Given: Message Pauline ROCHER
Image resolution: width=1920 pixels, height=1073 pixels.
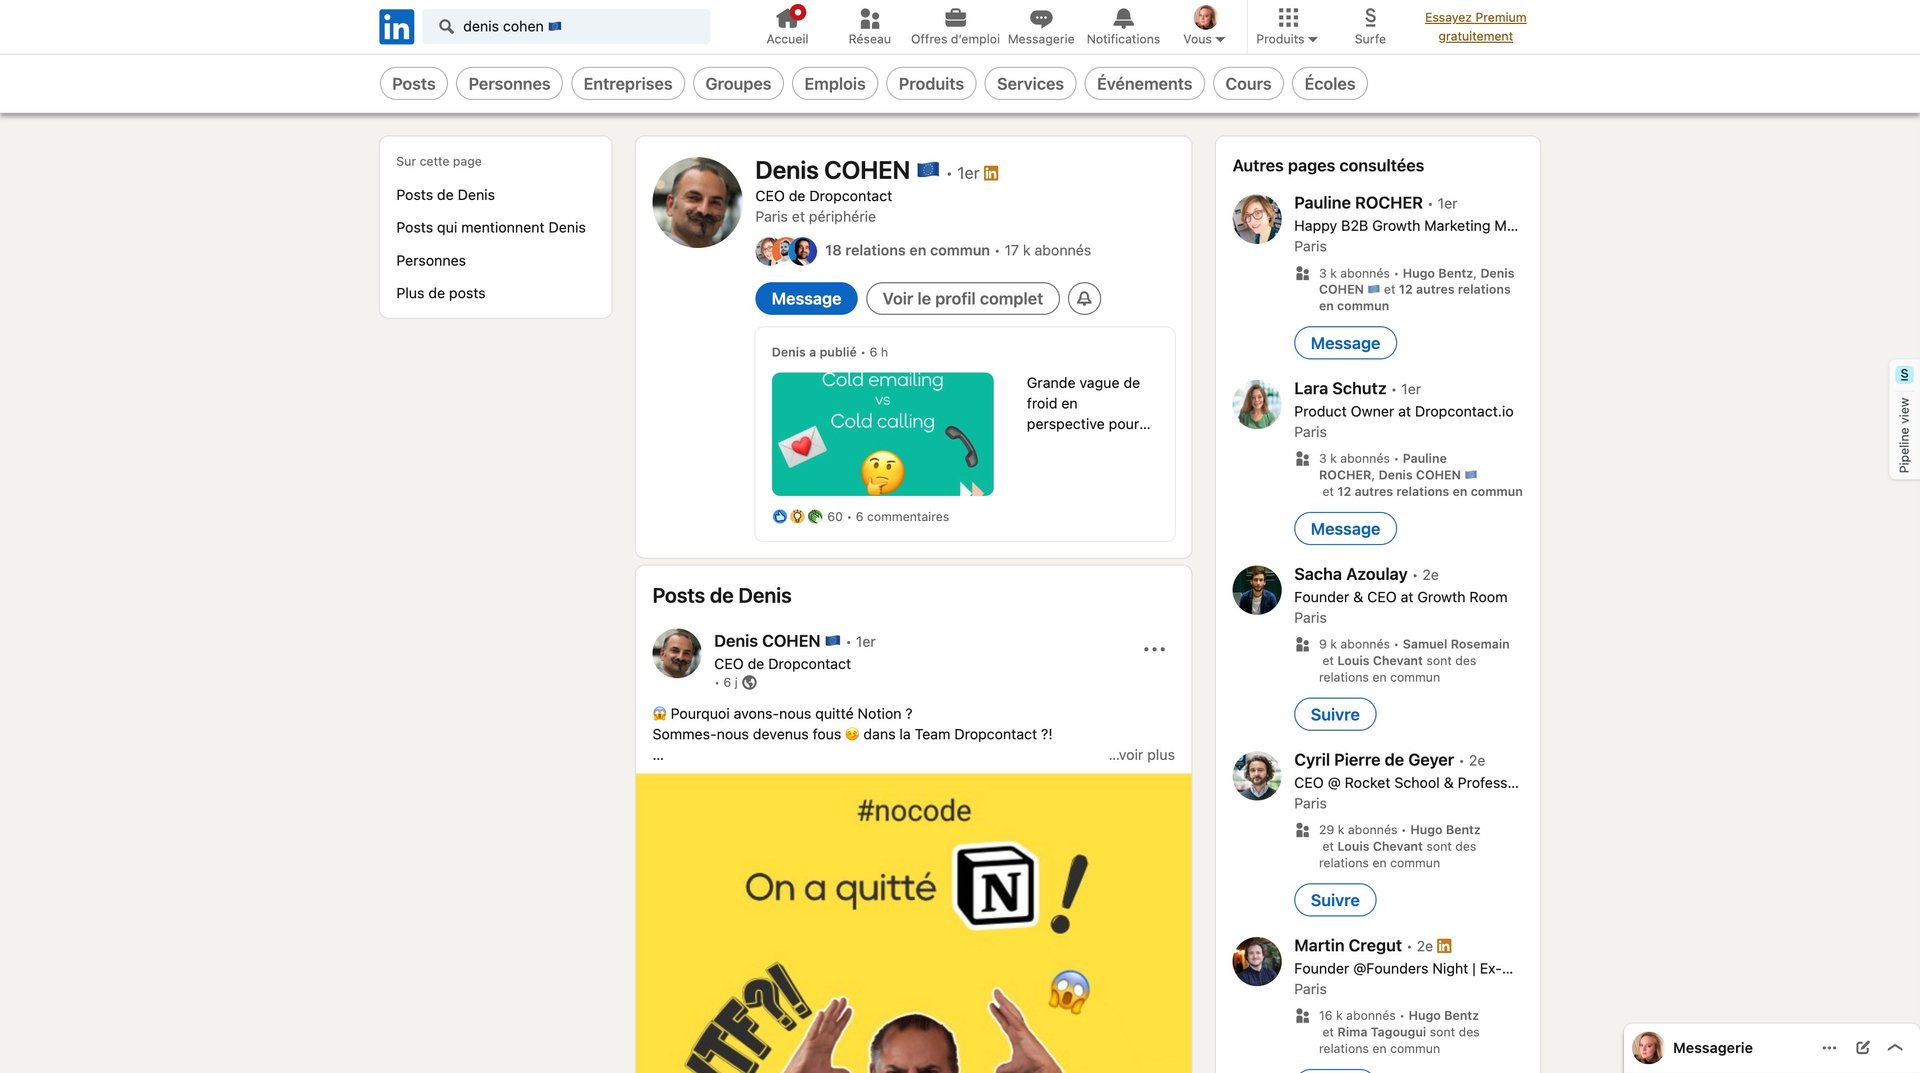Looking at the screenshot, I should point(1345,343).
